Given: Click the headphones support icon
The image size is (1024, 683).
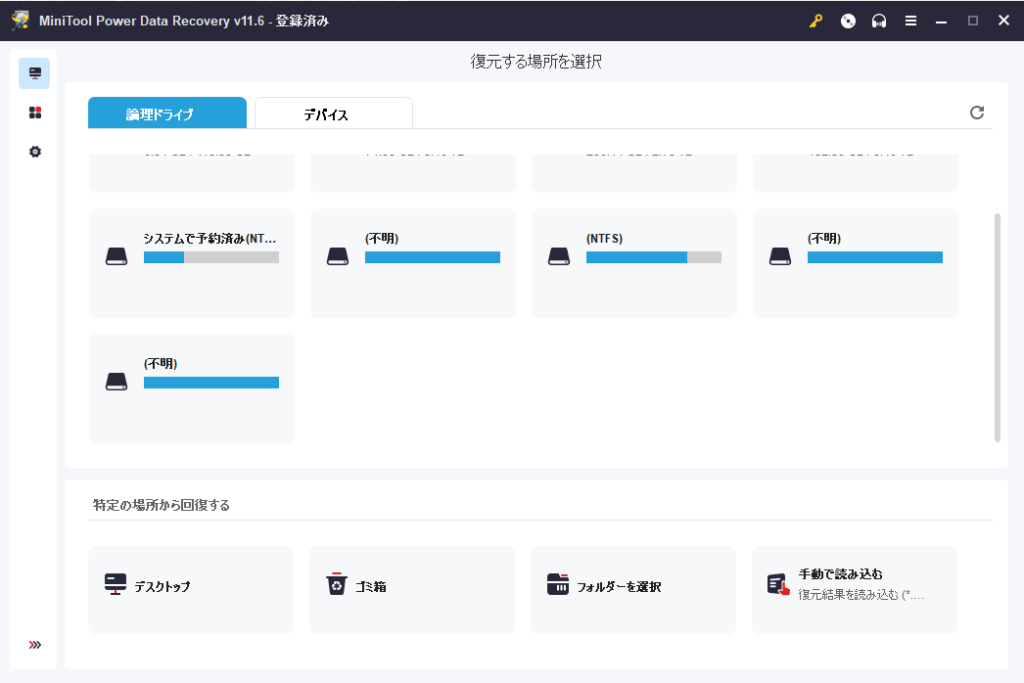Looking at the screenshot, I should click(879, 21).
